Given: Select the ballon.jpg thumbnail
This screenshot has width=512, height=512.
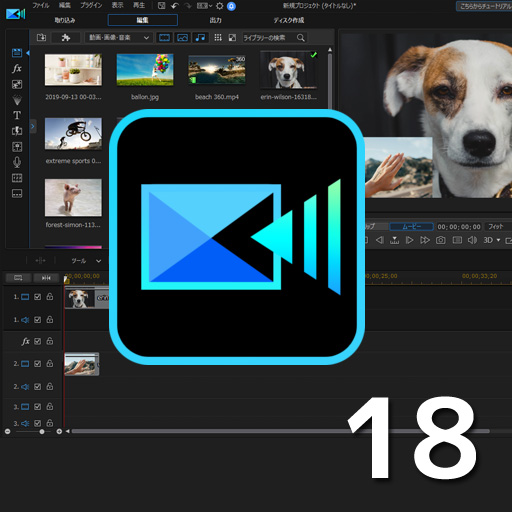Looking at the screenshot, I should [145, 70].
